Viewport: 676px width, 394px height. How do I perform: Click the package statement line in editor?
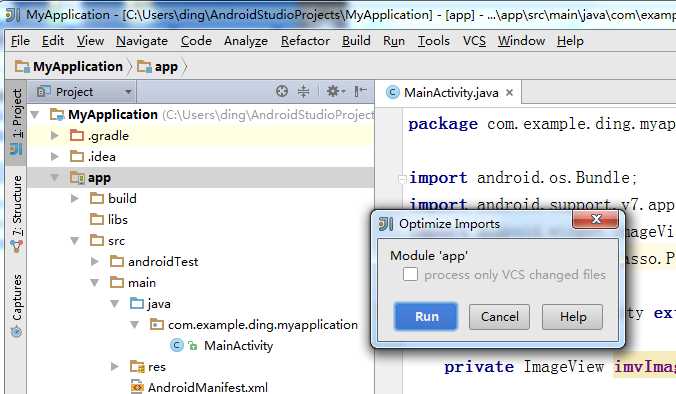coord(542,124)
